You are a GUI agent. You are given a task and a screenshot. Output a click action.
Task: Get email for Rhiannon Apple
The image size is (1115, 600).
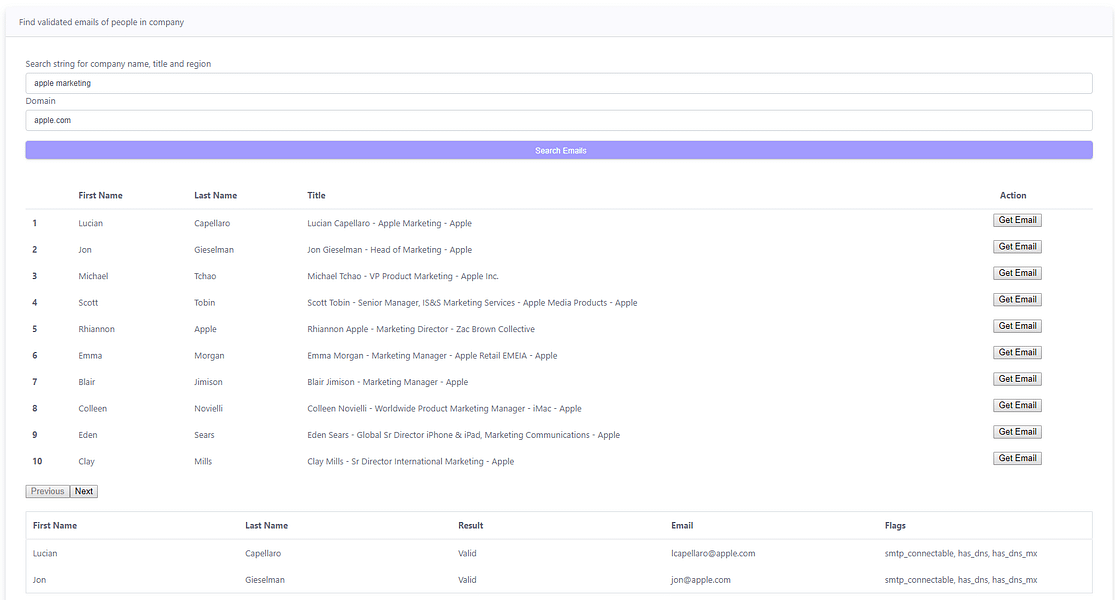pos(1017,326)
